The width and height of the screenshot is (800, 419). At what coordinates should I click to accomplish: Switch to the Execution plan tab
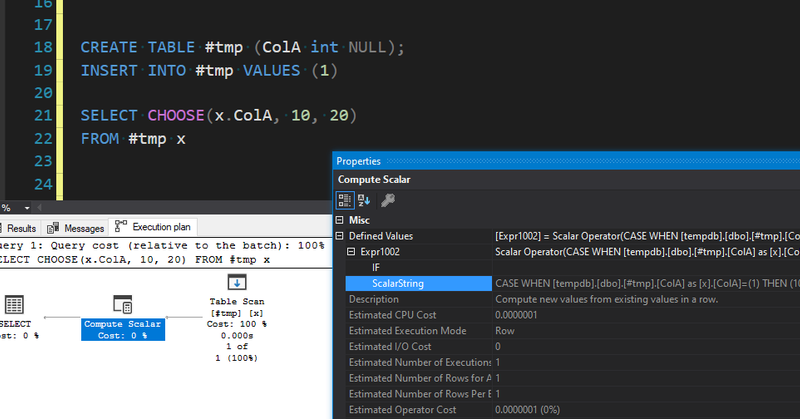pos(153,227)
